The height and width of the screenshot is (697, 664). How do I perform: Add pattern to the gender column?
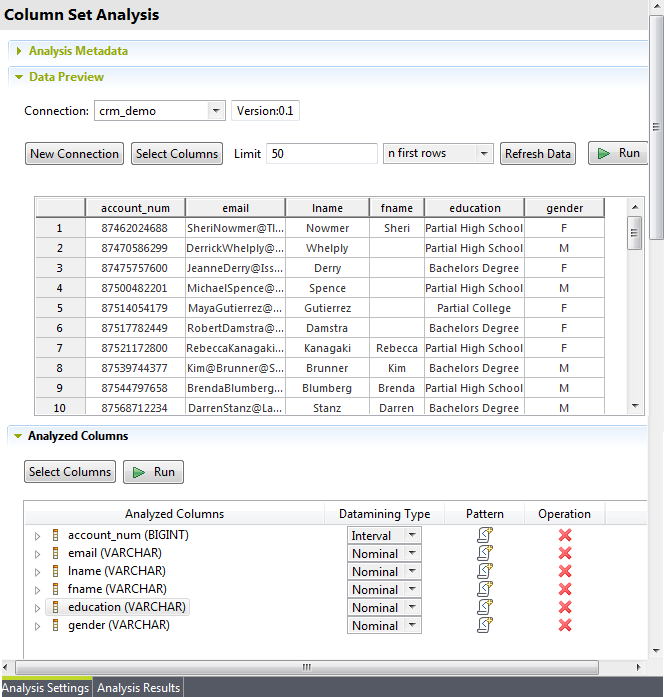coord(485,625)
